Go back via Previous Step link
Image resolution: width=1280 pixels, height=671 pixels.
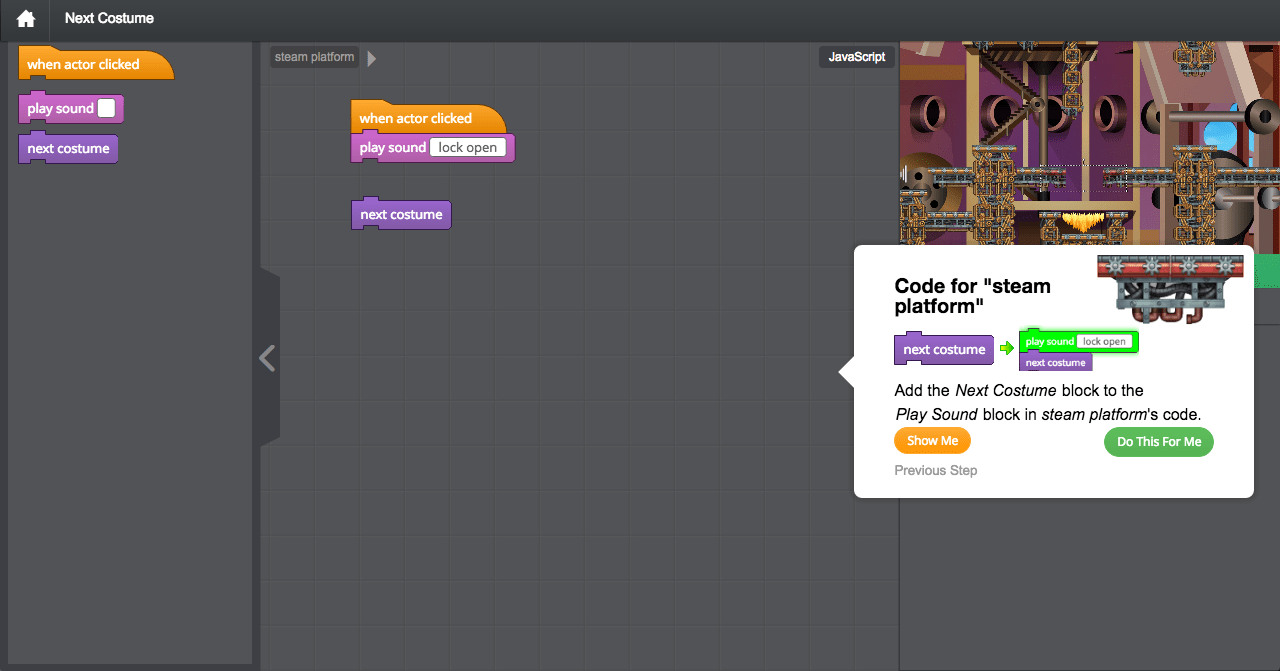(936, 470)
